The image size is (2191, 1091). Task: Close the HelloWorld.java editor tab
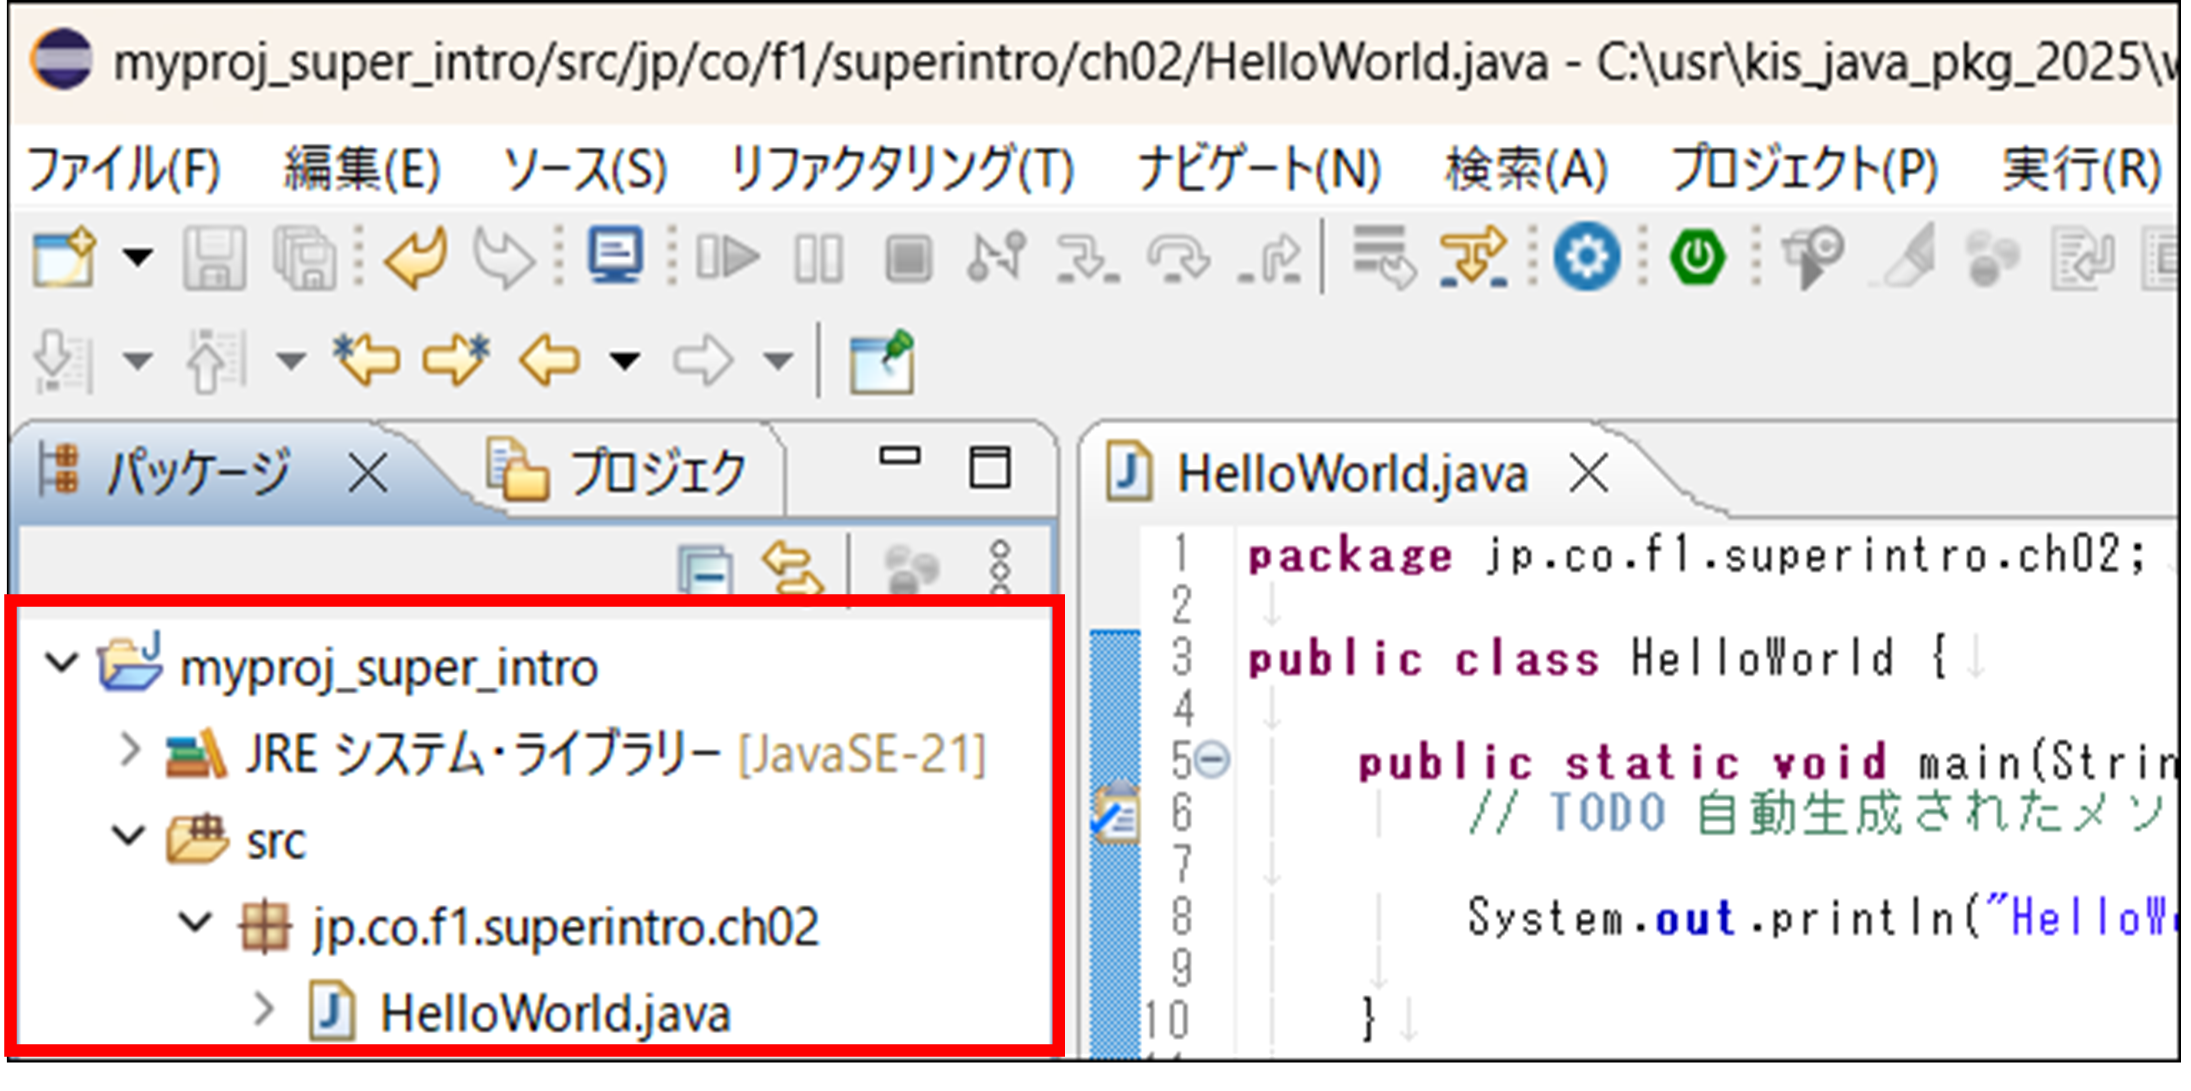tap(1589, 472)
